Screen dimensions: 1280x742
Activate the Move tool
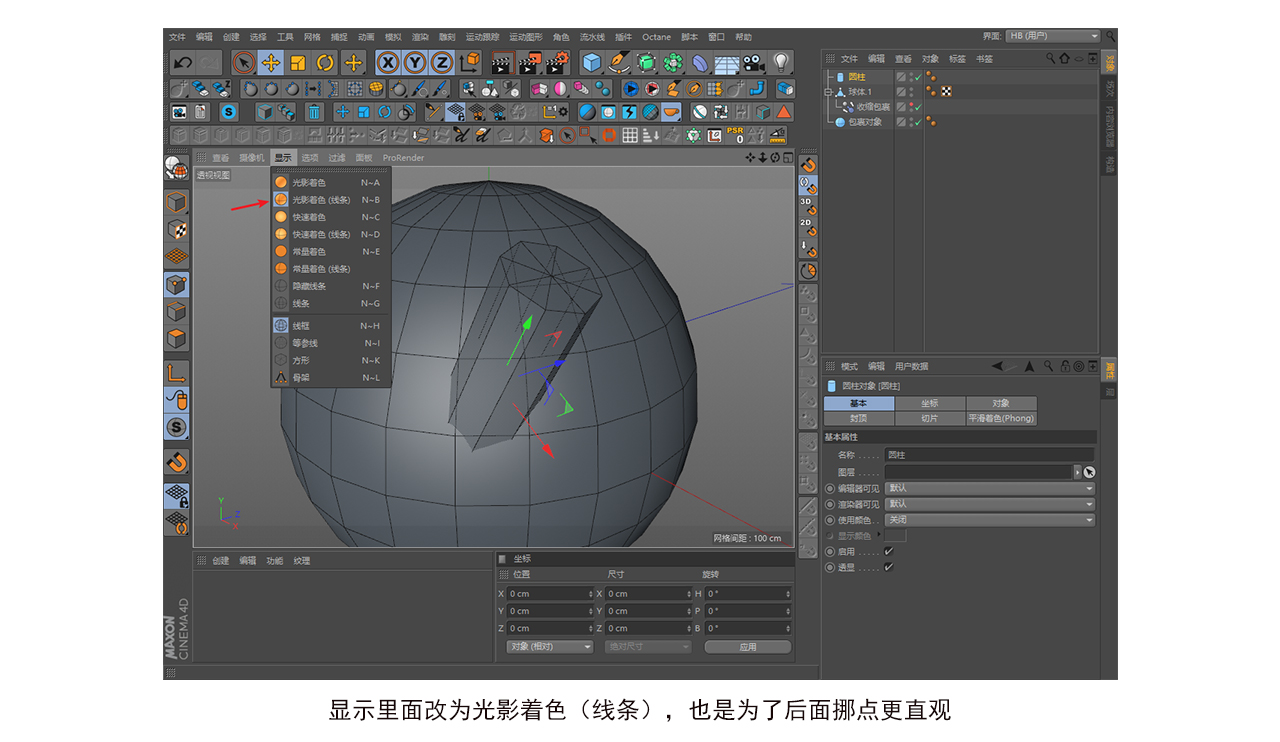point(270,63)
